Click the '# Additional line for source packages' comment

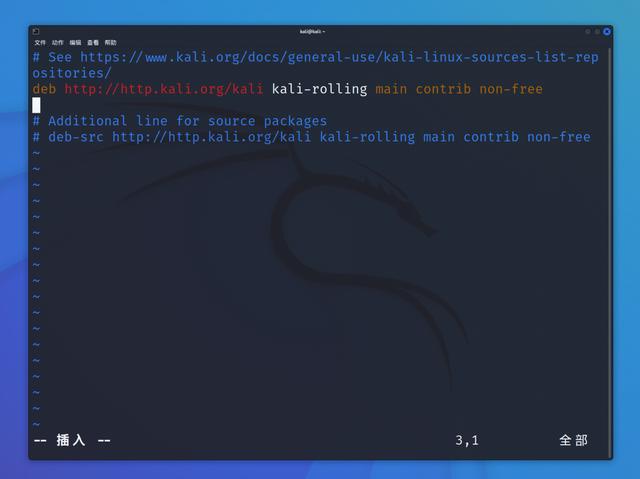pyautogui.click(x=180, y=121)
